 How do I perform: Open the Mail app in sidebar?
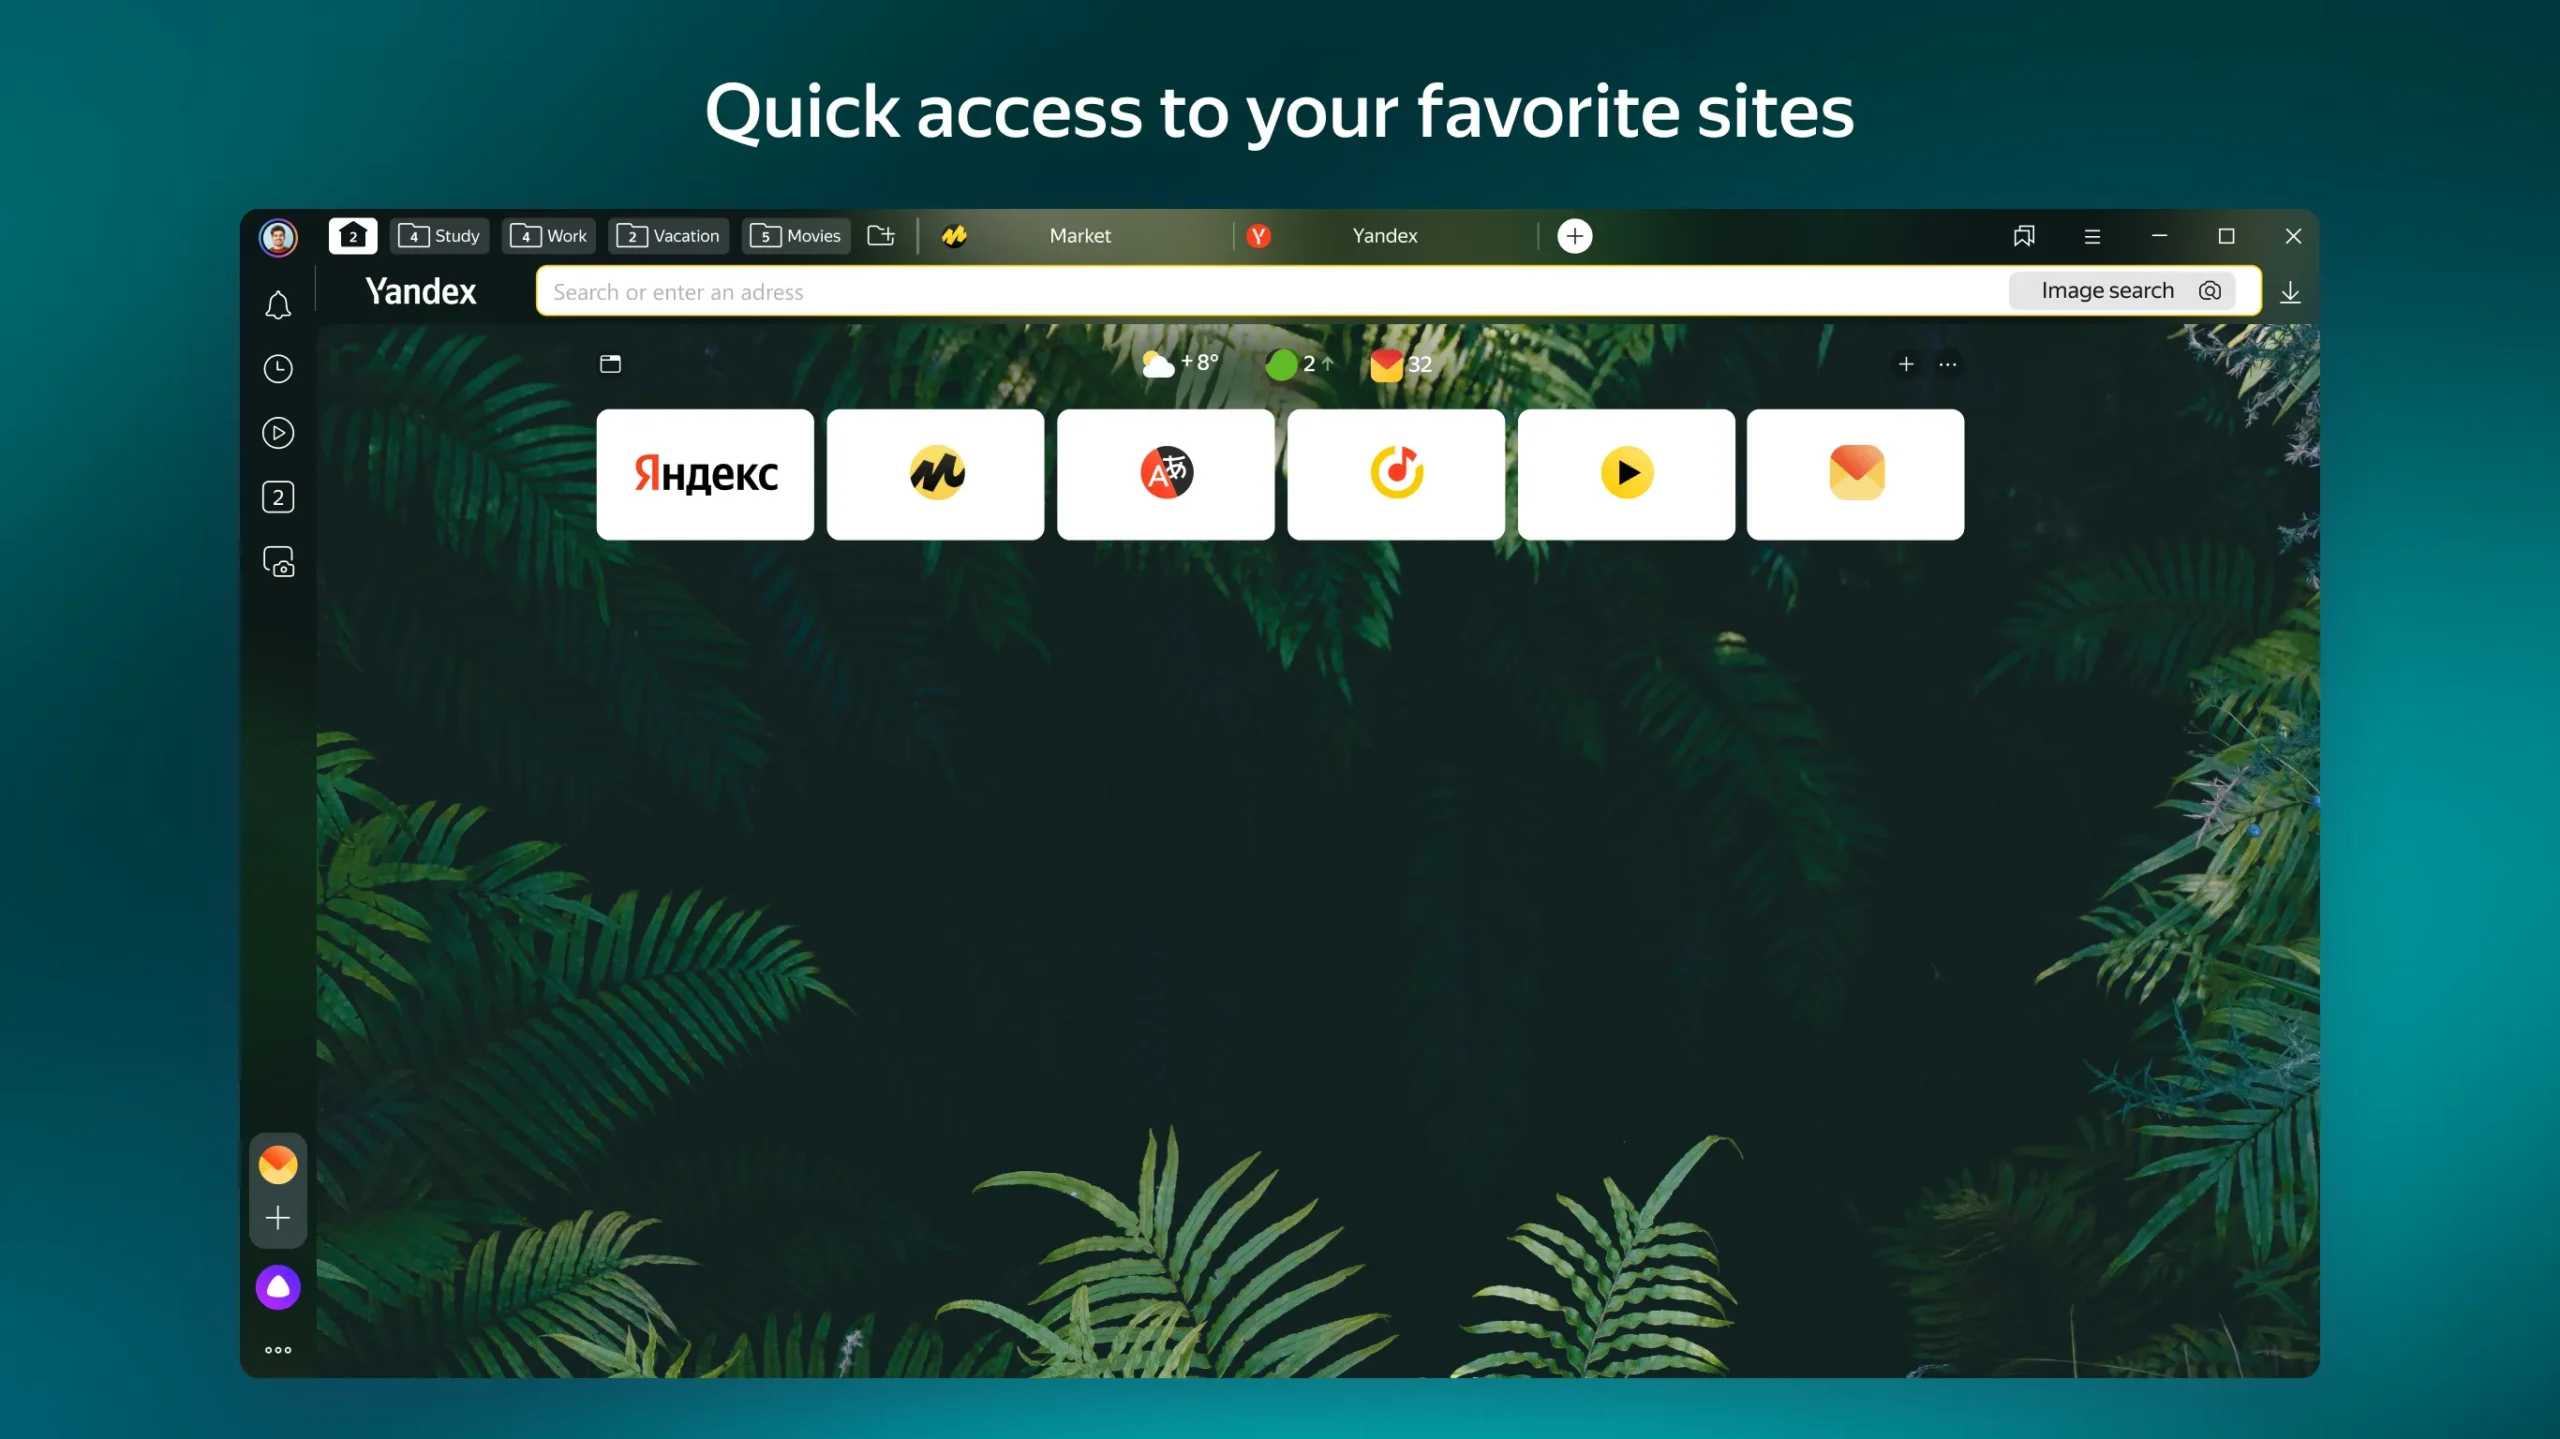(x=278, y=1164)
